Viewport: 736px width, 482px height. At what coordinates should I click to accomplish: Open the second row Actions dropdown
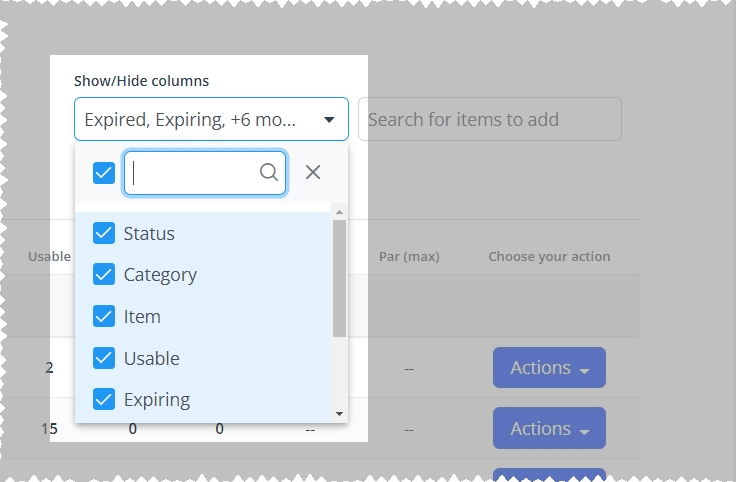(x=549, y=428)
